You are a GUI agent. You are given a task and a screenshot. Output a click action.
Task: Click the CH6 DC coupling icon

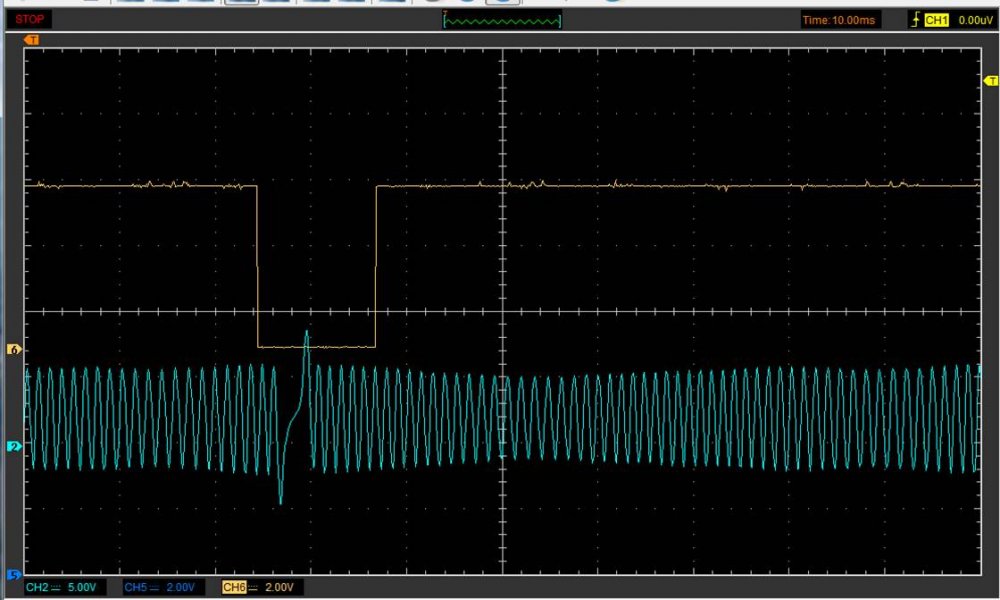(254, 588)
